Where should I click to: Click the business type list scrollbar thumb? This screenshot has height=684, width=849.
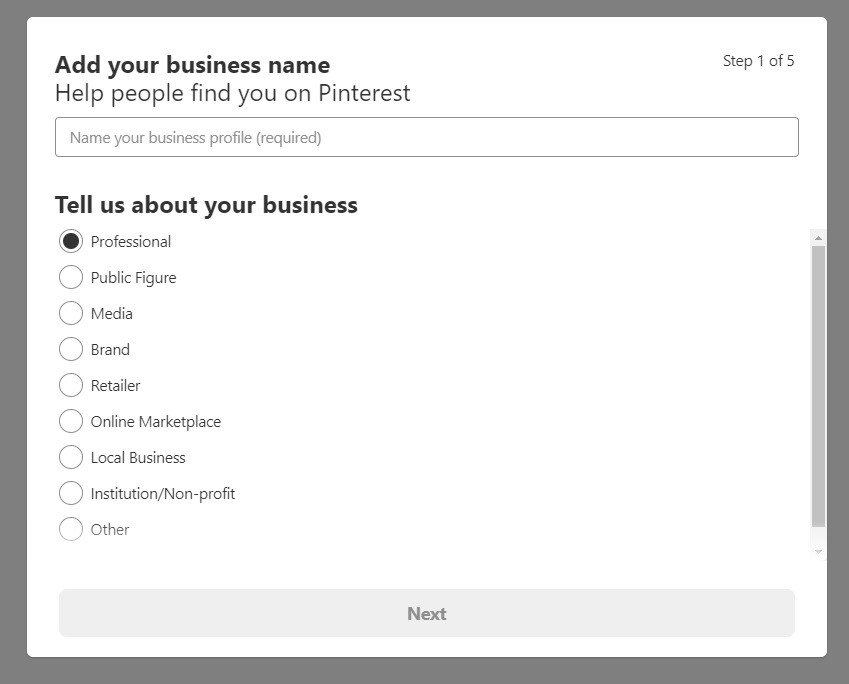click(818, 385)
